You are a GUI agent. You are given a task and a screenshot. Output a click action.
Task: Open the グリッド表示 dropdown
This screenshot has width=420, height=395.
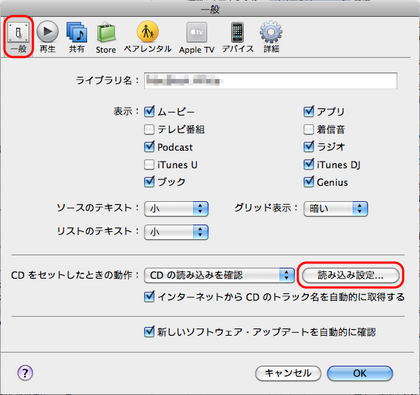[336, 209]
